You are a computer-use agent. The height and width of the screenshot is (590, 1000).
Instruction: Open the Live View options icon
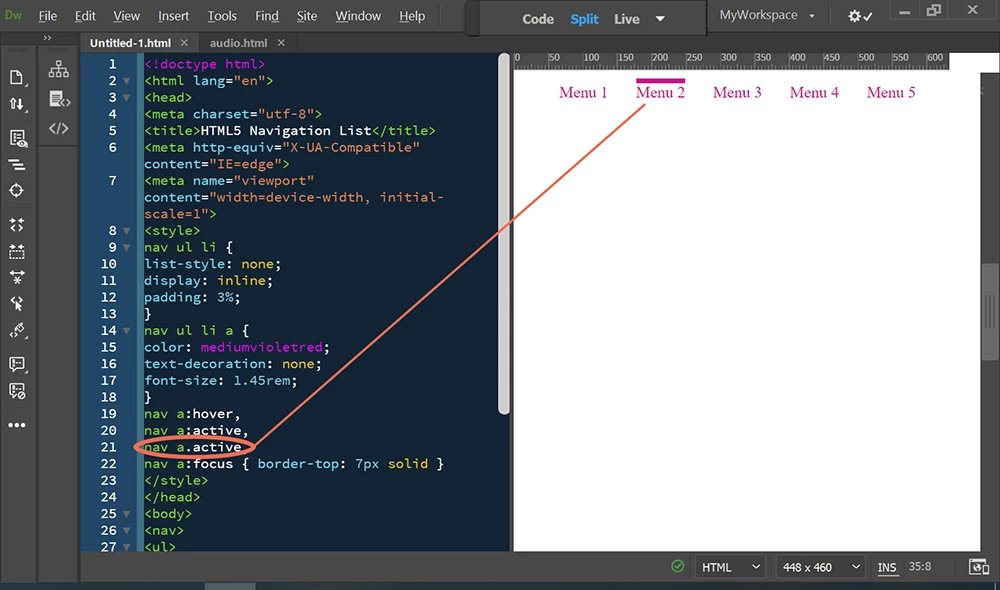tap(17, 138)
